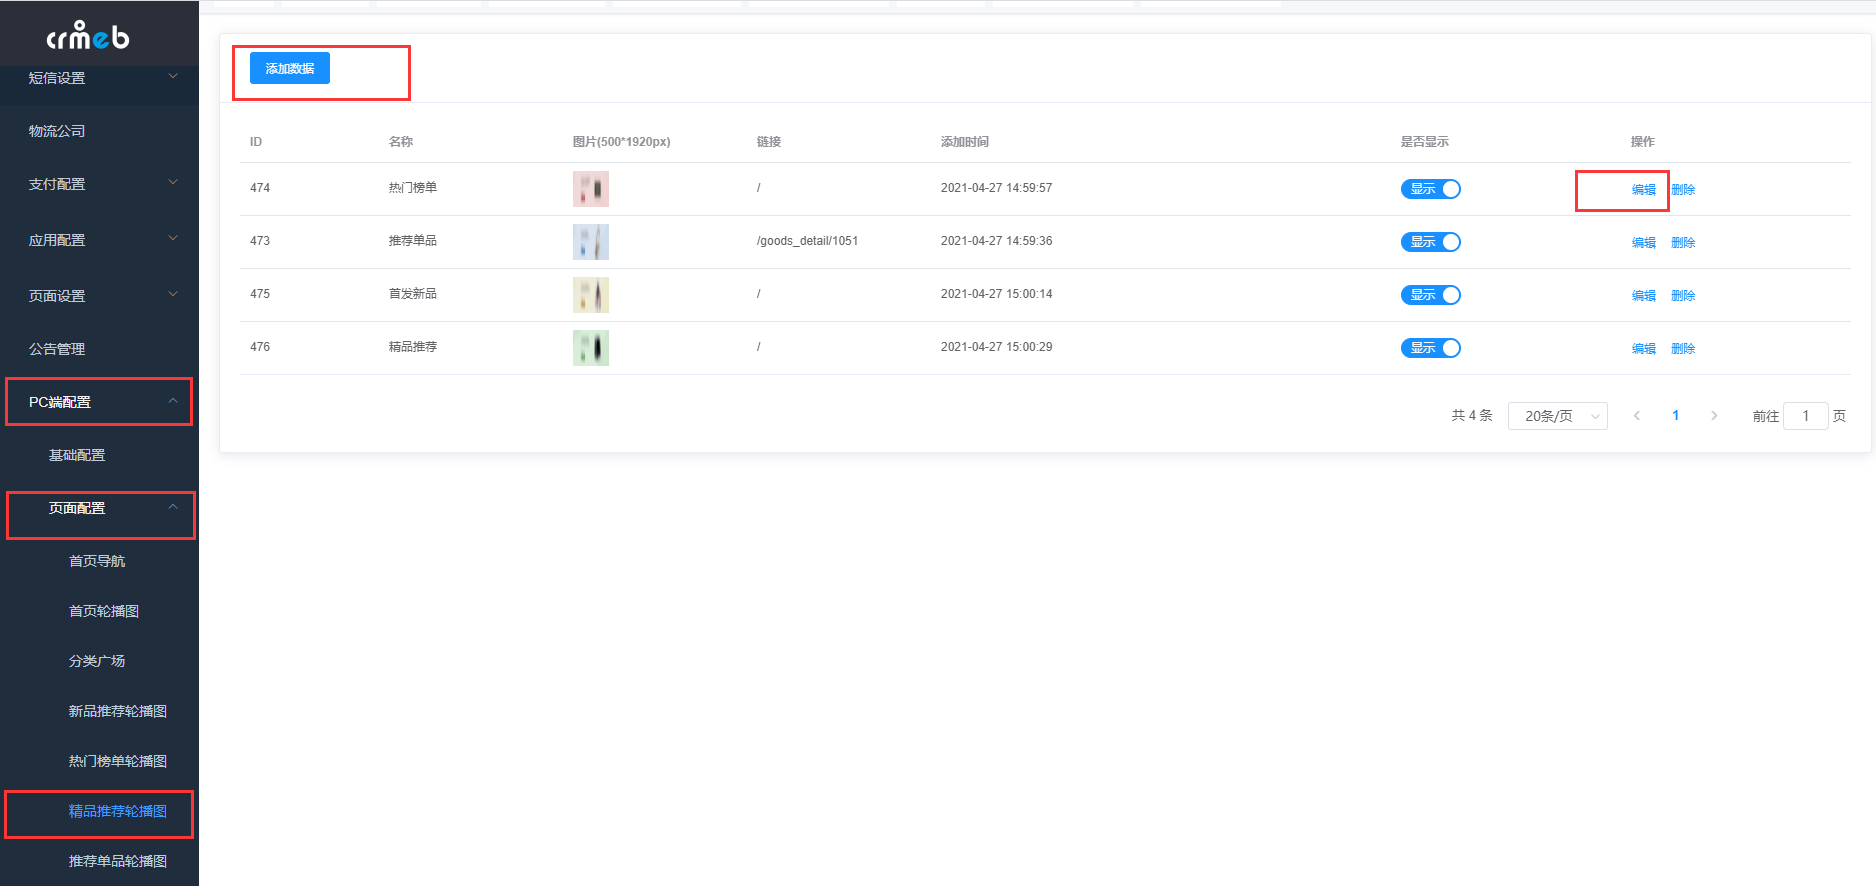Open 首页轮播图 menu item
The image size is (1876, 886).
[99, 611]
